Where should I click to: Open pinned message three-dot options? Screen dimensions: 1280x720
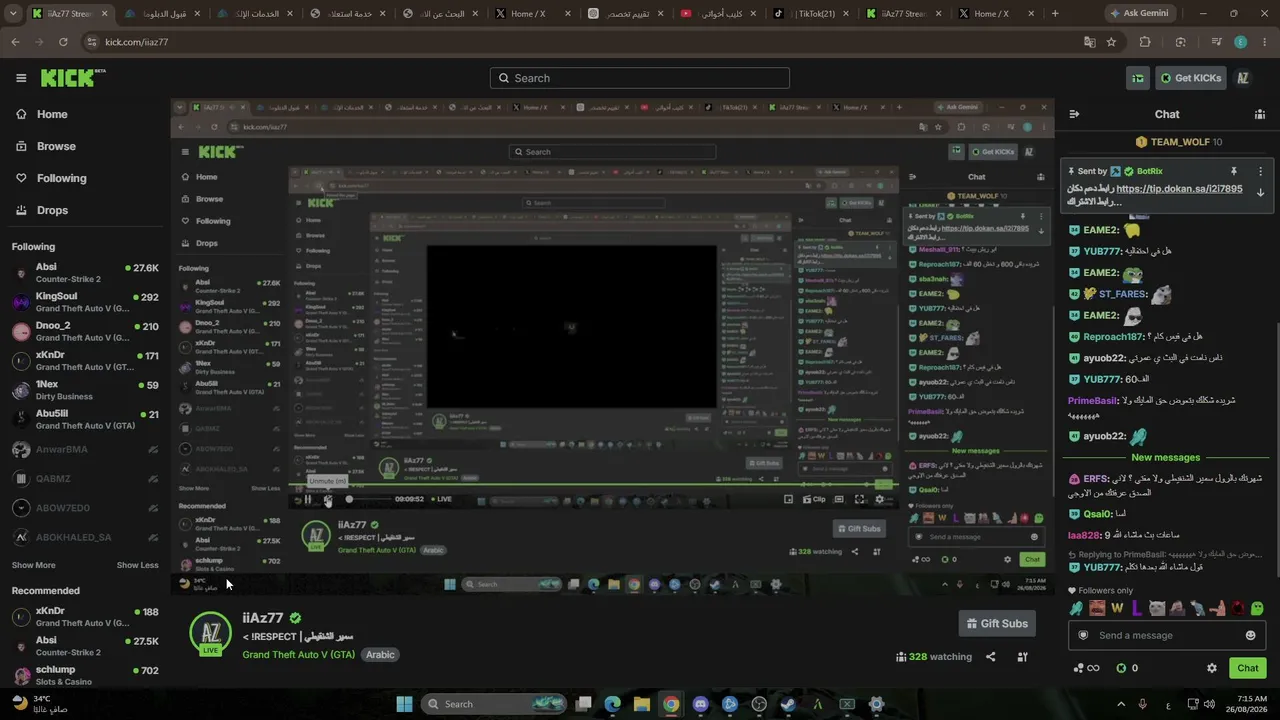1261,171
